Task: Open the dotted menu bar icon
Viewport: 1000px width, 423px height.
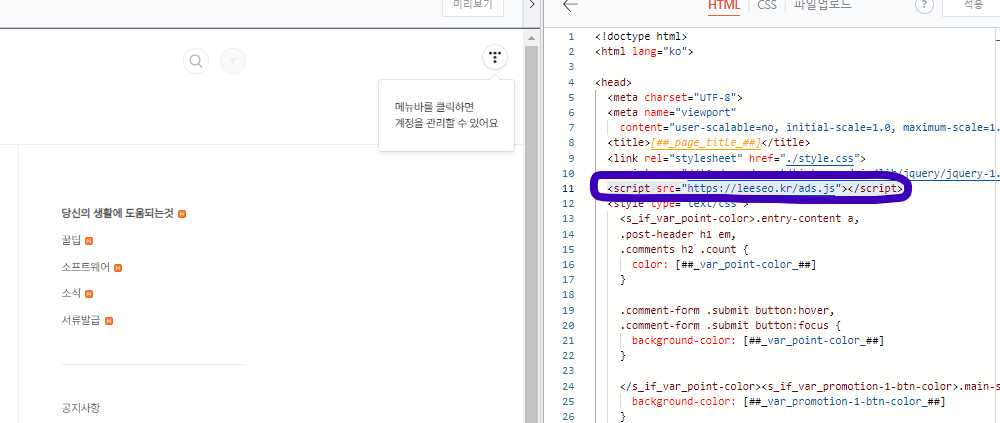Action: [x=494, y=57]
